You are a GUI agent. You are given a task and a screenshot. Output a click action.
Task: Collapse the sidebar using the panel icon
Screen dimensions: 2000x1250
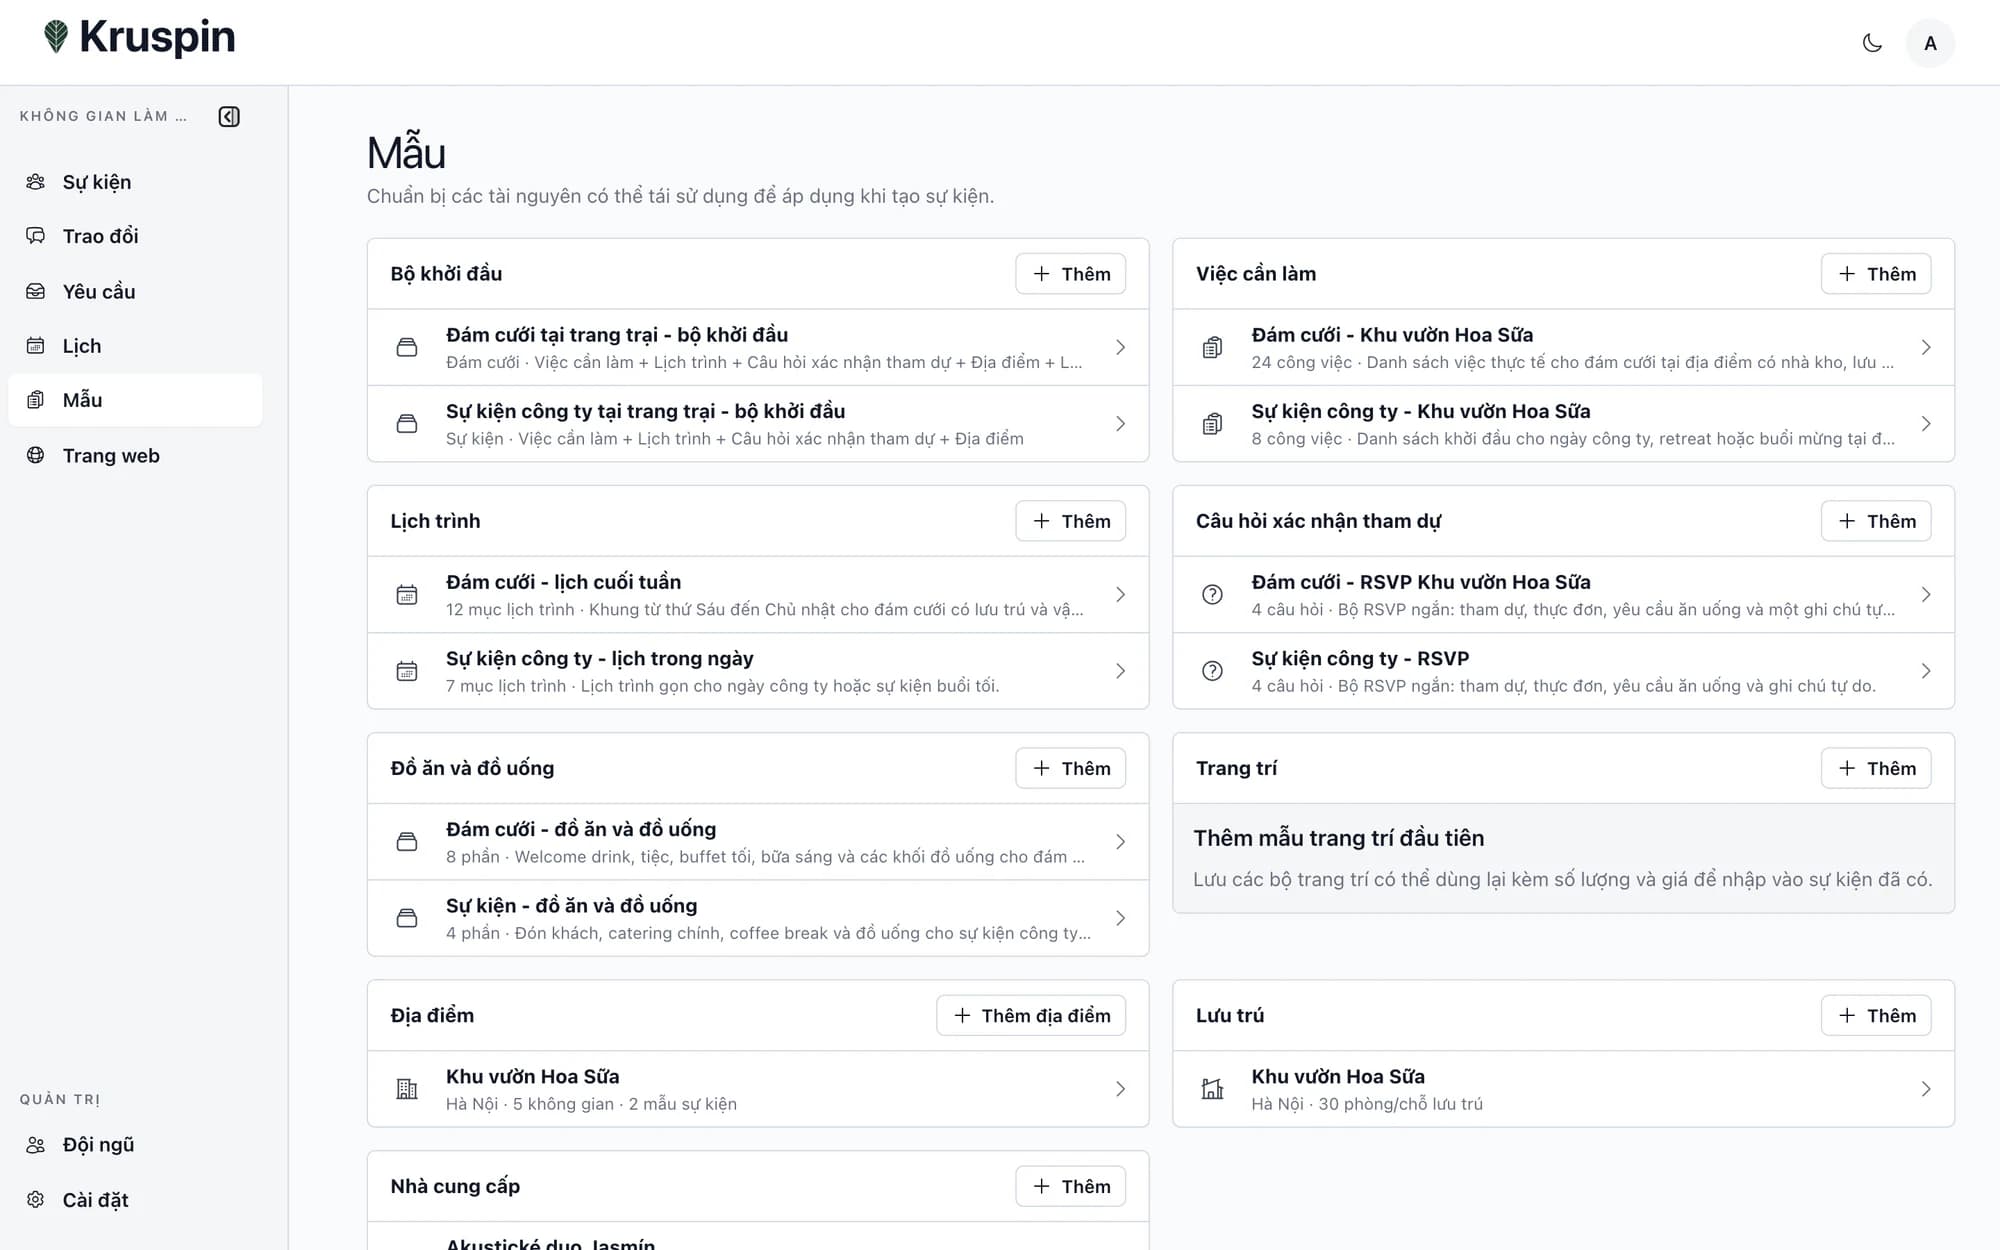click(x=229, y=116)
